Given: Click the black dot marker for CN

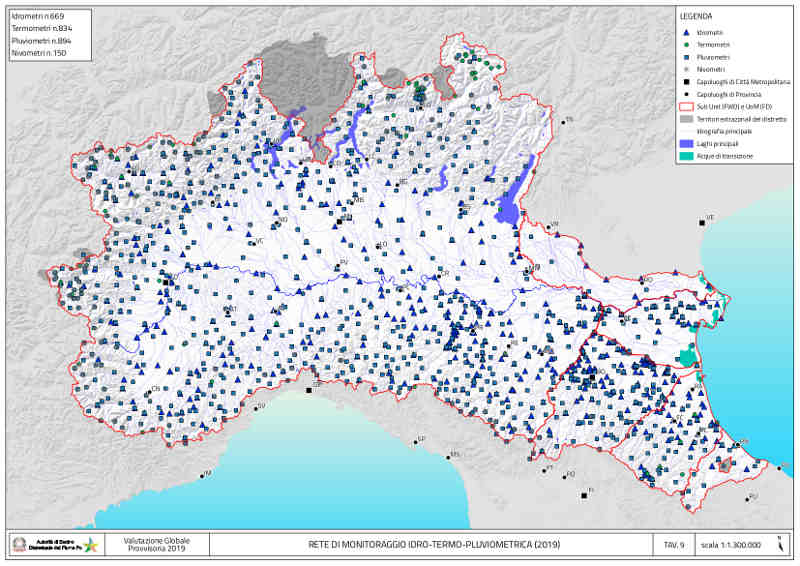Looking at the screenshot, I should pyautogui.click(x=149, y=392).
